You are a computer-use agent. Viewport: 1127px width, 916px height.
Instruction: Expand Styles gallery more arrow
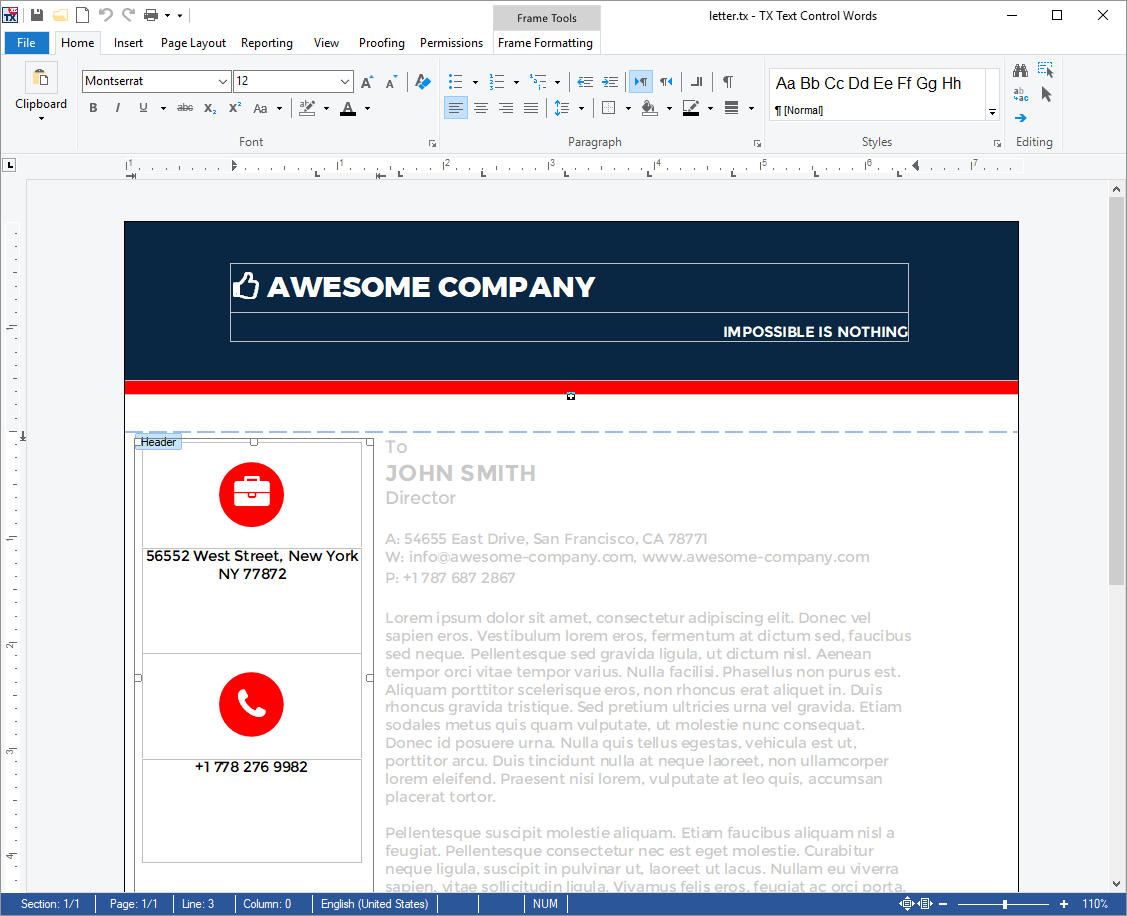[x=992, y=112]
